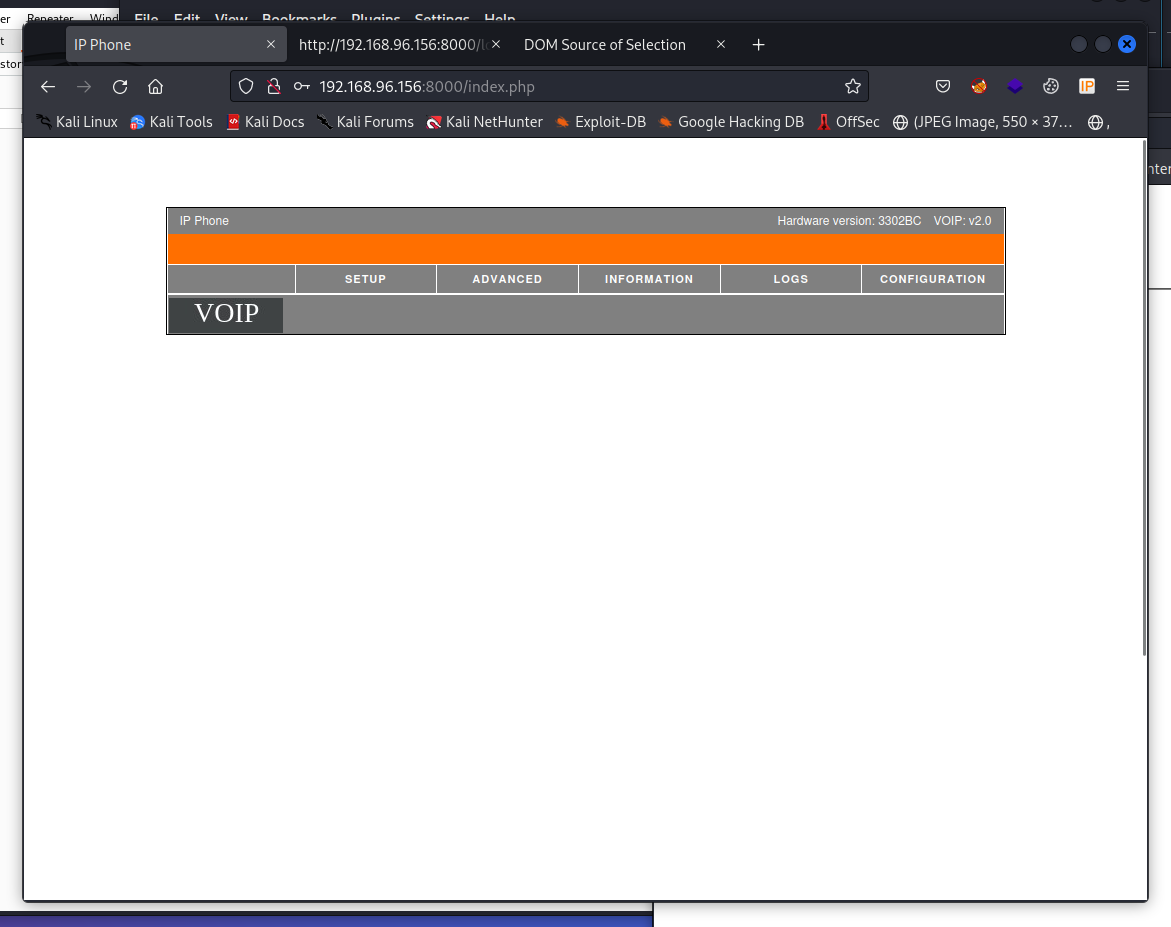Open the Exploit-DB bookmark
This screenshot has height=927, width=1171.
coord(600,122)
